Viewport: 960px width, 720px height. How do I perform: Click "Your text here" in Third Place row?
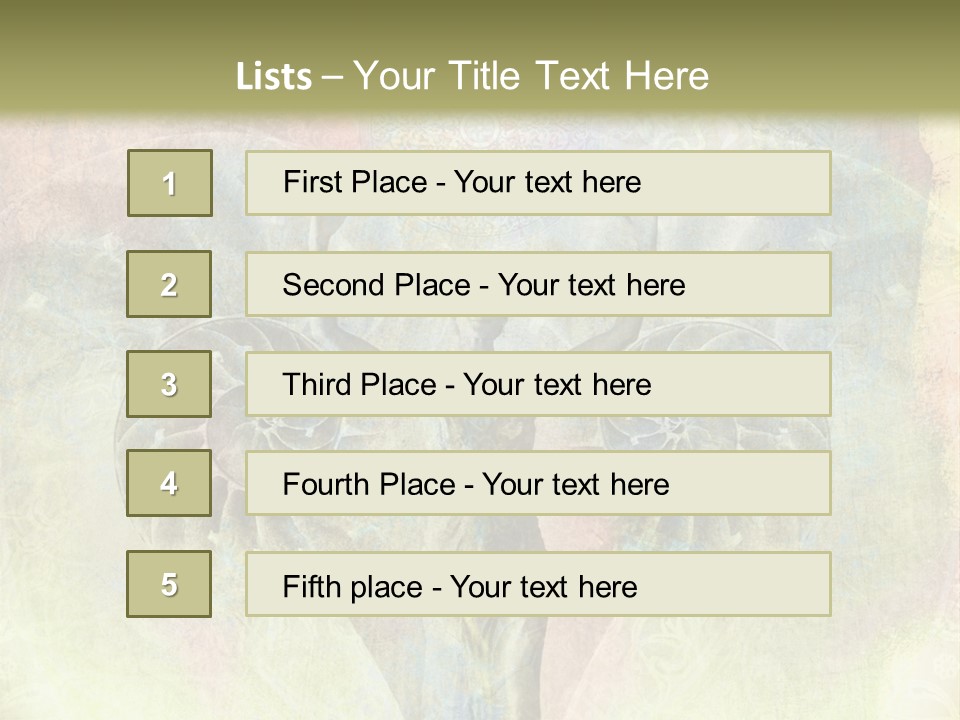557,385
